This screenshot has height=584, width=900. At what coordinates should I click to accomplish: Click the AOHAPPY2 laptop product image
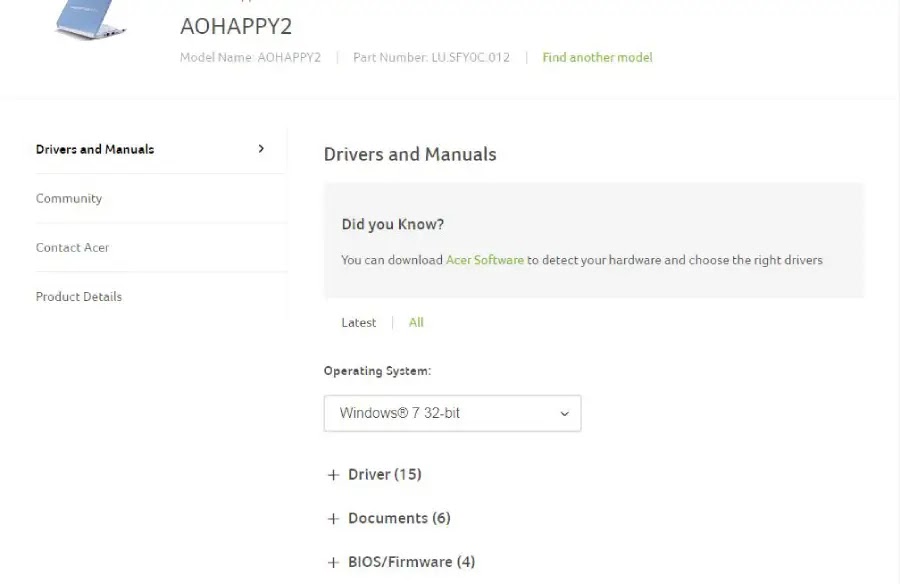91,19
